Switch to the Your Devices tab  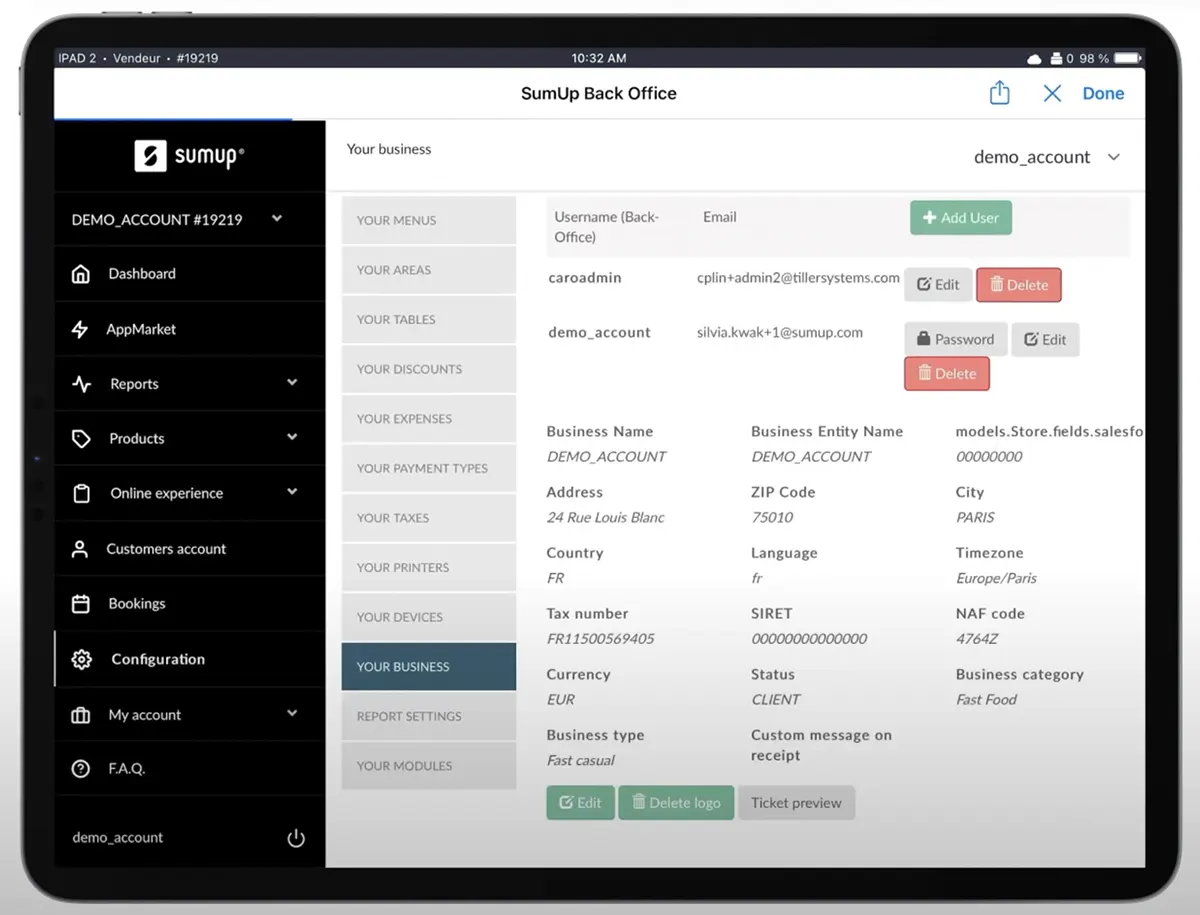[x=429, y=617]
